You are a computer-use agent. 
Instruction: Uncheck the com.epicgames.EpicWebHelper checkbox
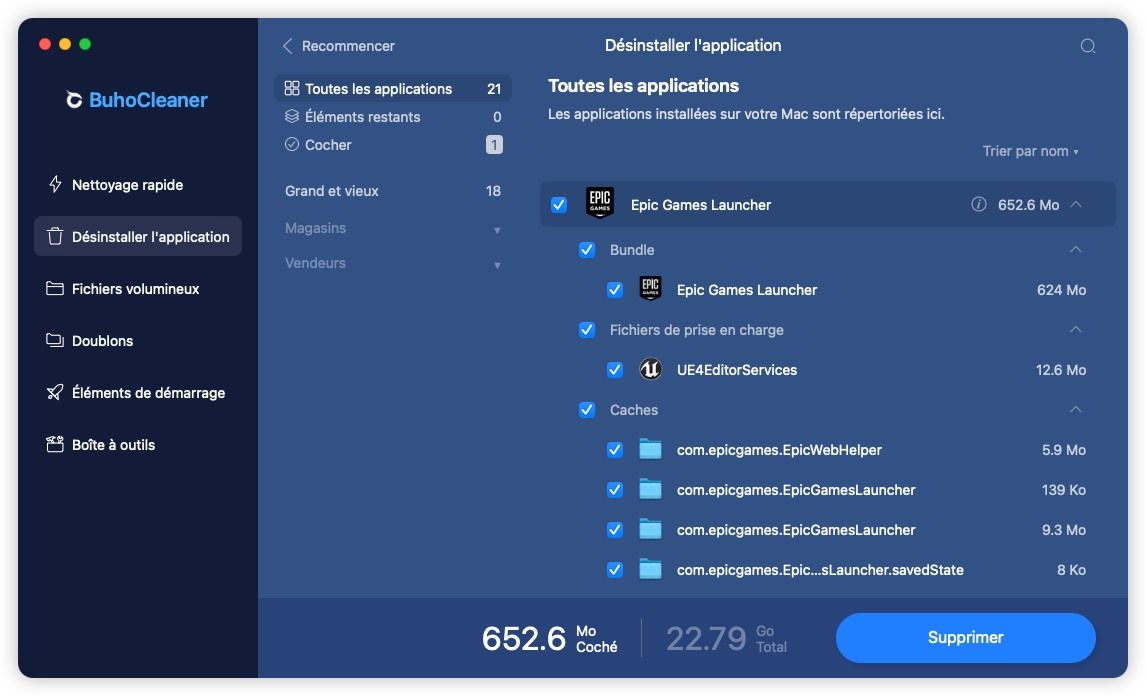coord(615,450)
